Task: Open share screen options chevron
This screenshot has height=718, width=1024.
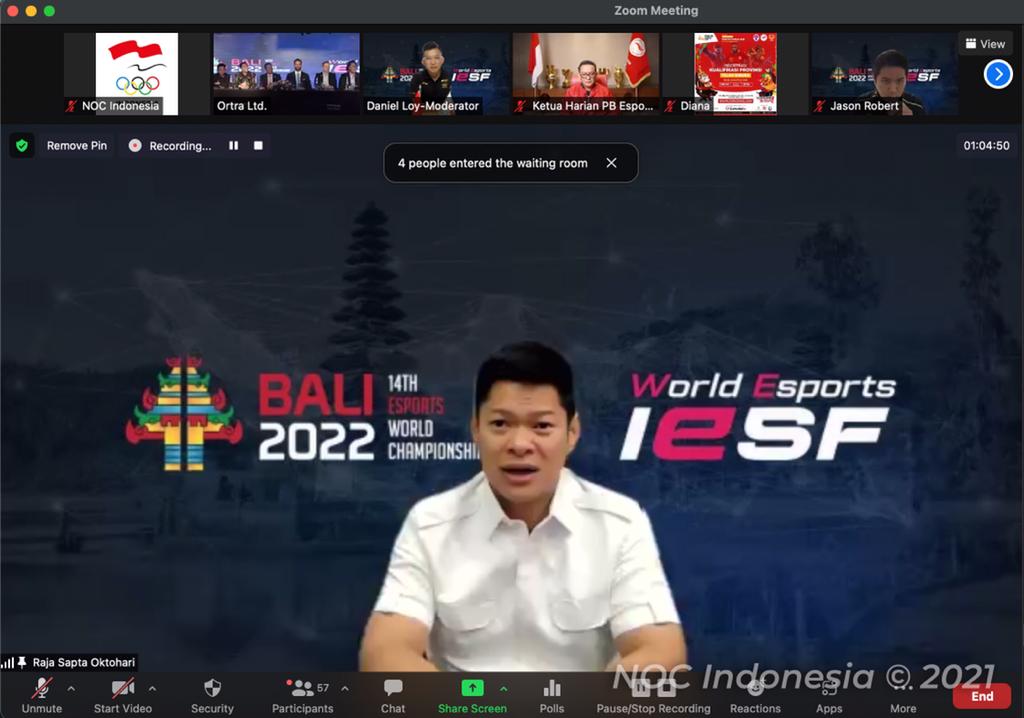Action: pyautogui.click(x=504, y=688)
